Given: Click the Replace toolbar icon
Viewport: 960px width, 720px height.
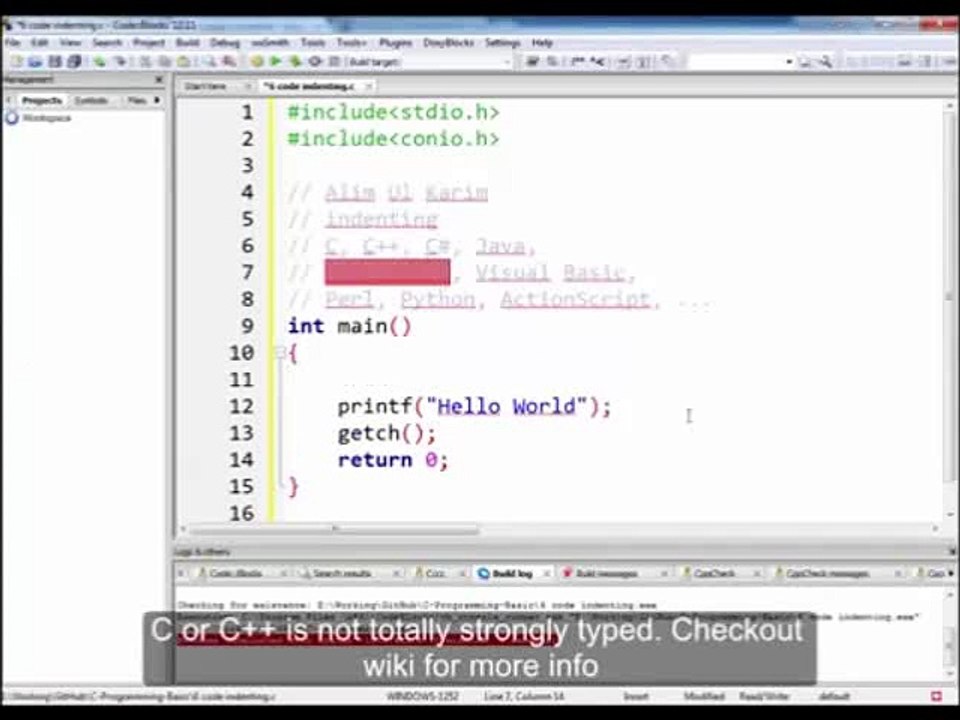Looking at the screenshot, I should (x=229, y=61).
